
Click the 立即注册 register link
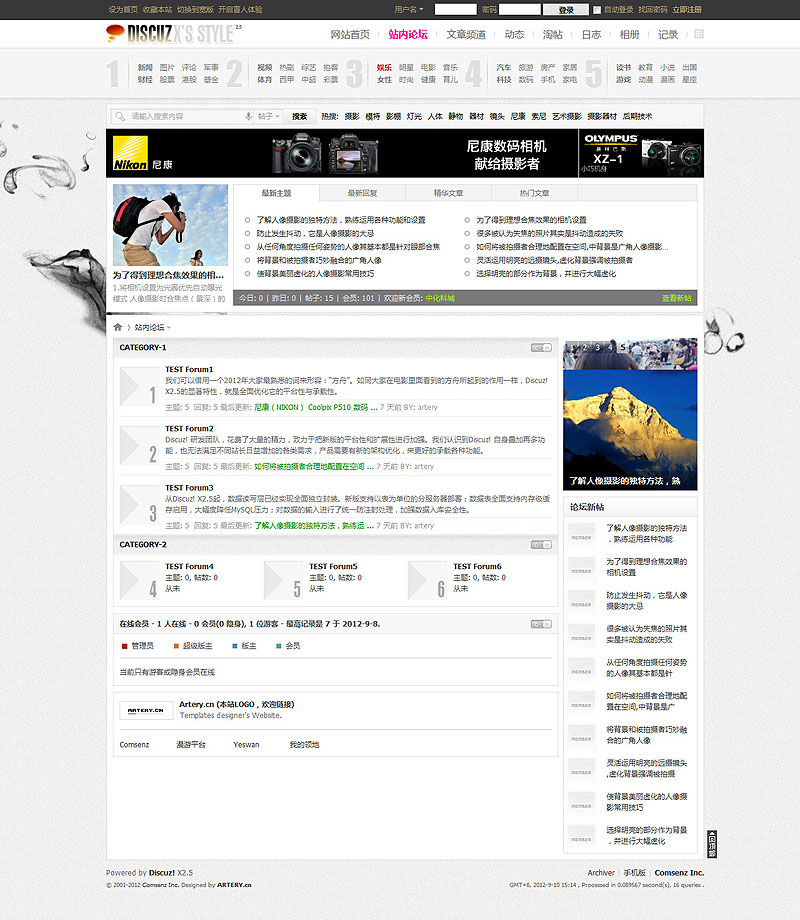pyautogui.click(x=687, y=9)
